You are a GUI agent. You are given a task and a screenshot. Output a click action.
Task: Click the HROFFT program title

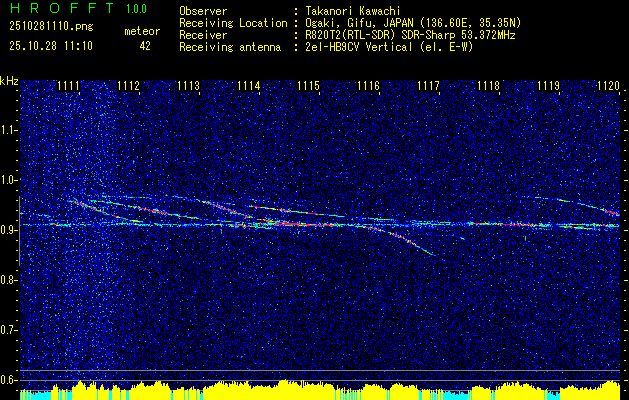point(61,8)
